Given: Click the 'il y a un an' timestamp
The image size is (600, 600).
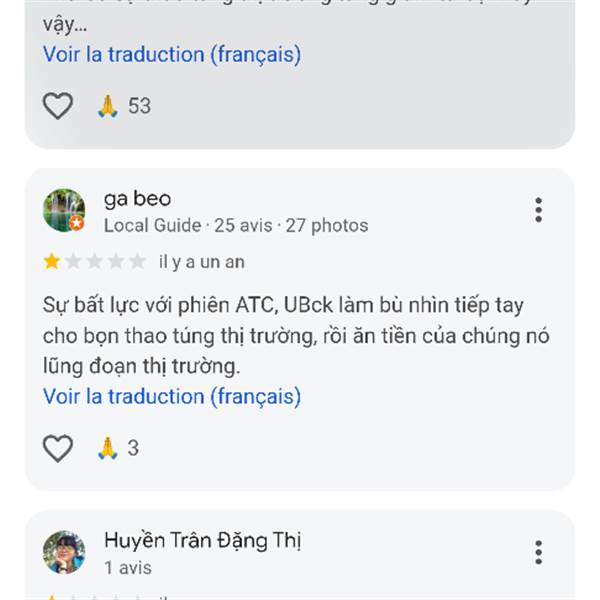Looking at the screenshot, I should point(201,262).
